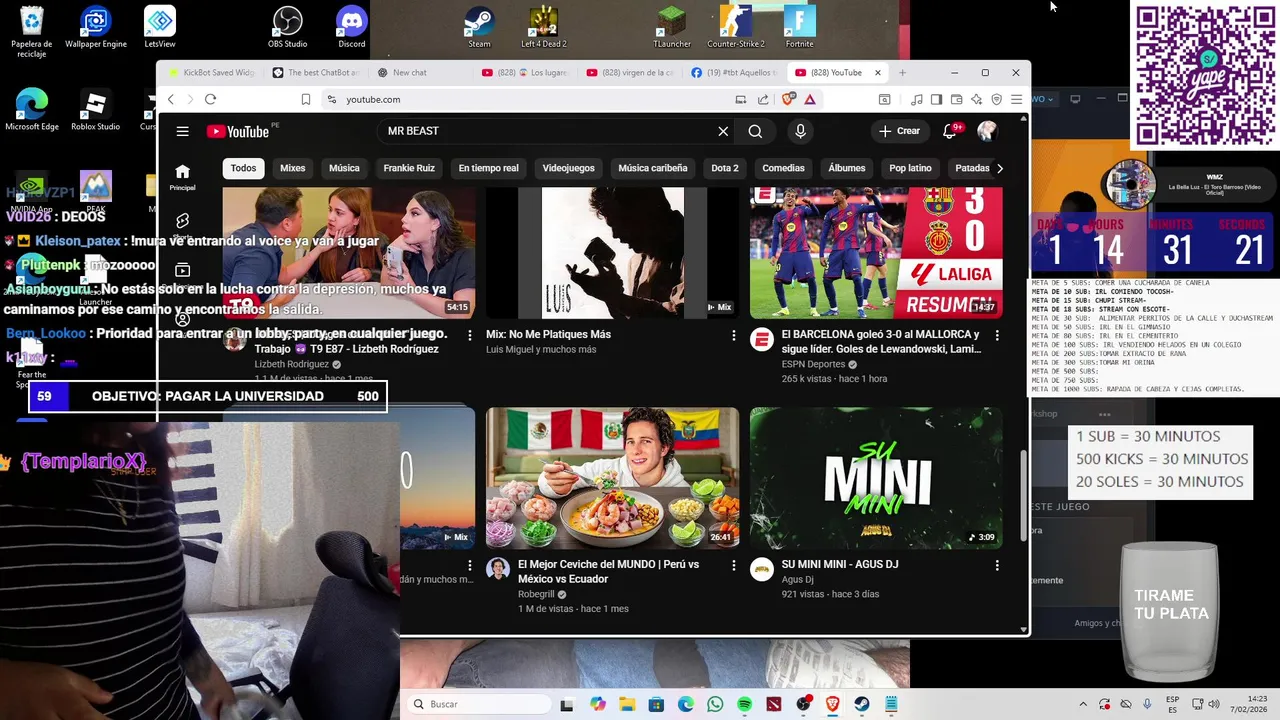Open options for Mix: No Me Platiques Más
This screenshot has height=720, width=1280.
[733, 336]
